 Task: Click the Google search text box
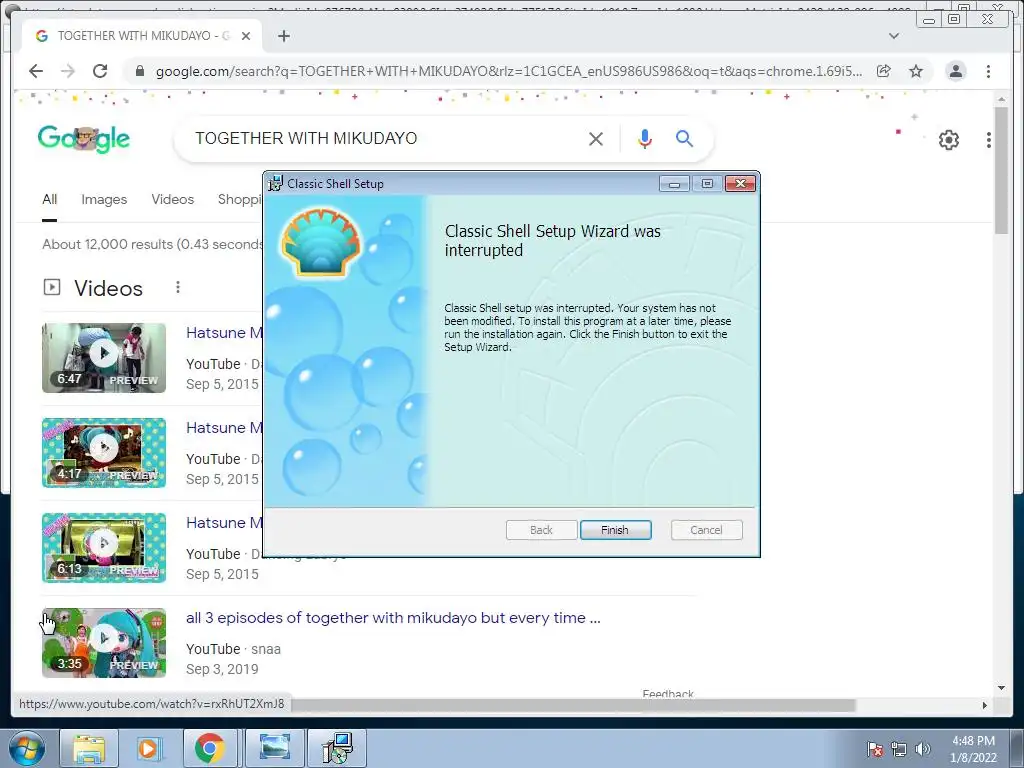click(385, 138)
